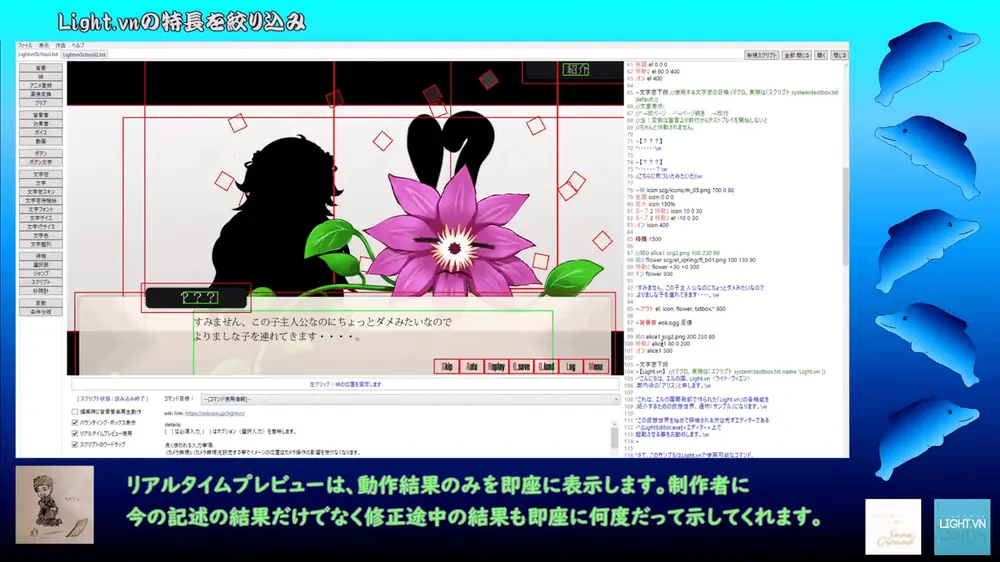
Task: Click the sketch portrait thumbnail
Action: coord(55,505)
